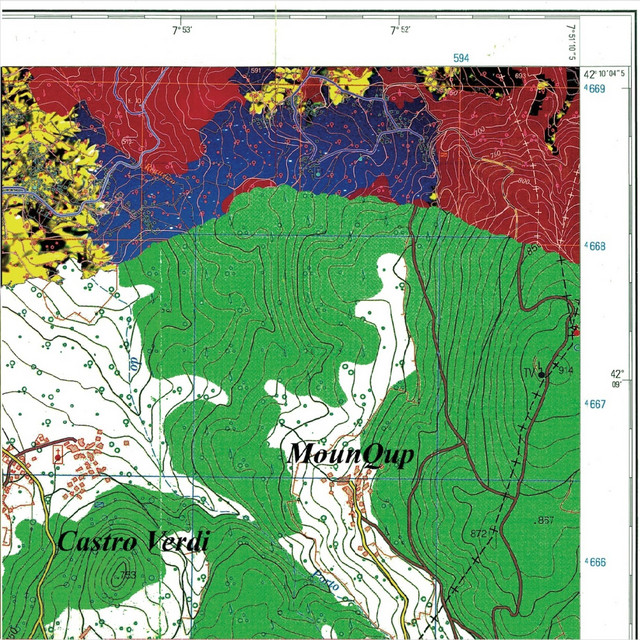Select the .857 elevation point
Image resolution: width=640 pixels, height=640 pixels.
(x=544, y=522)
